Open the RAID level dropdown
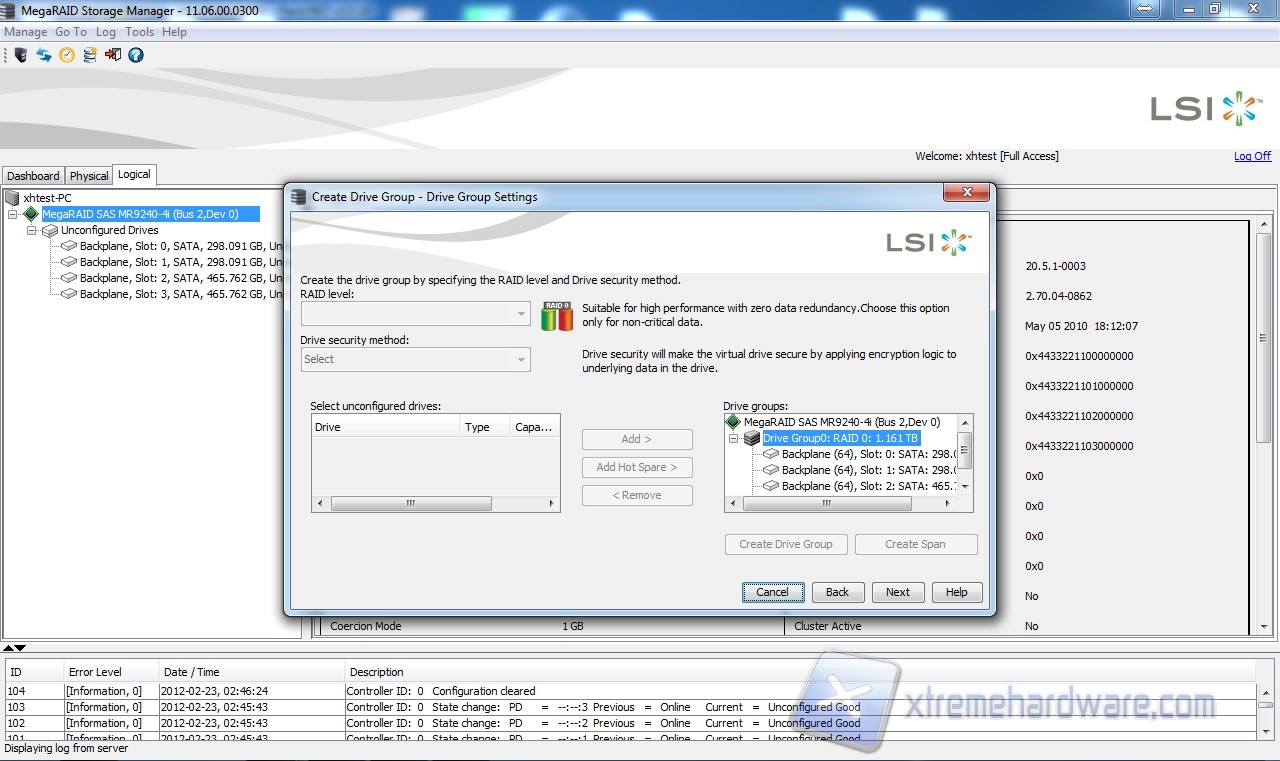Image resolution: width=1280 pixels, height=761 pixels. point(521,314)
